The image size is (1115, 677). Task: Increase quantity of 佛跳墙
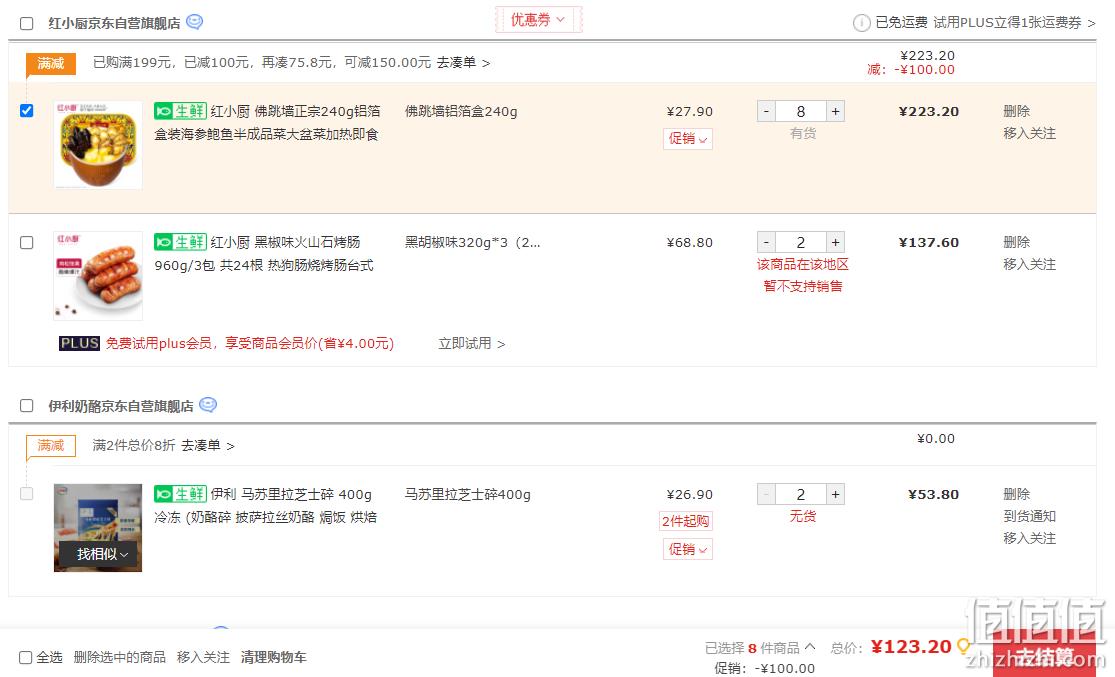pos(836,111)
